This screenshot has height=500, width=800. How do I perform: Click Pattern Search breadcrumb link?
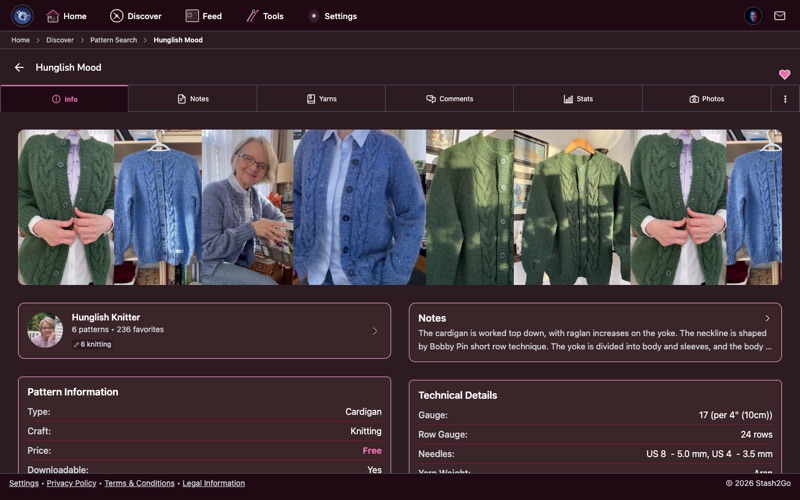pos(113,40)
